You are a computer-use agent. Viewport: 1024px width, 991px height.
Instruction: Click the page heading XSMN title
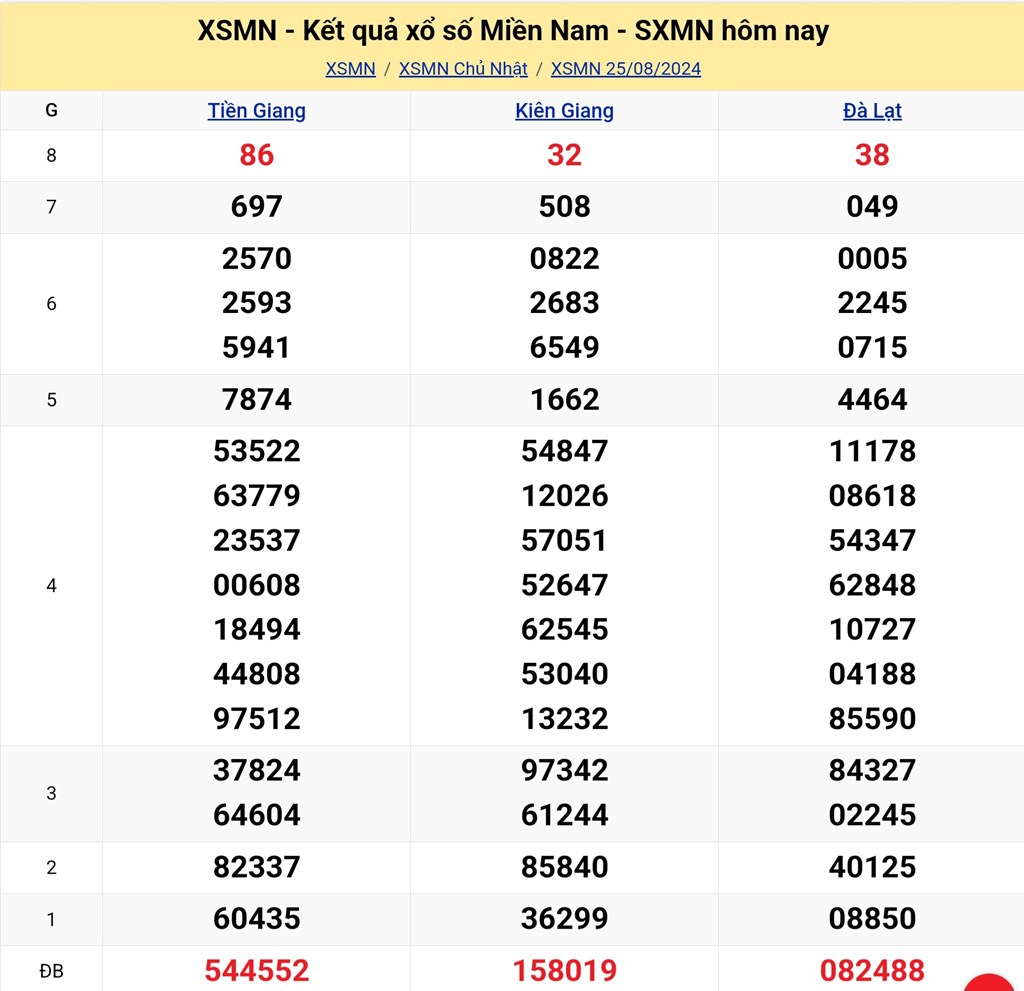[512, 31]
